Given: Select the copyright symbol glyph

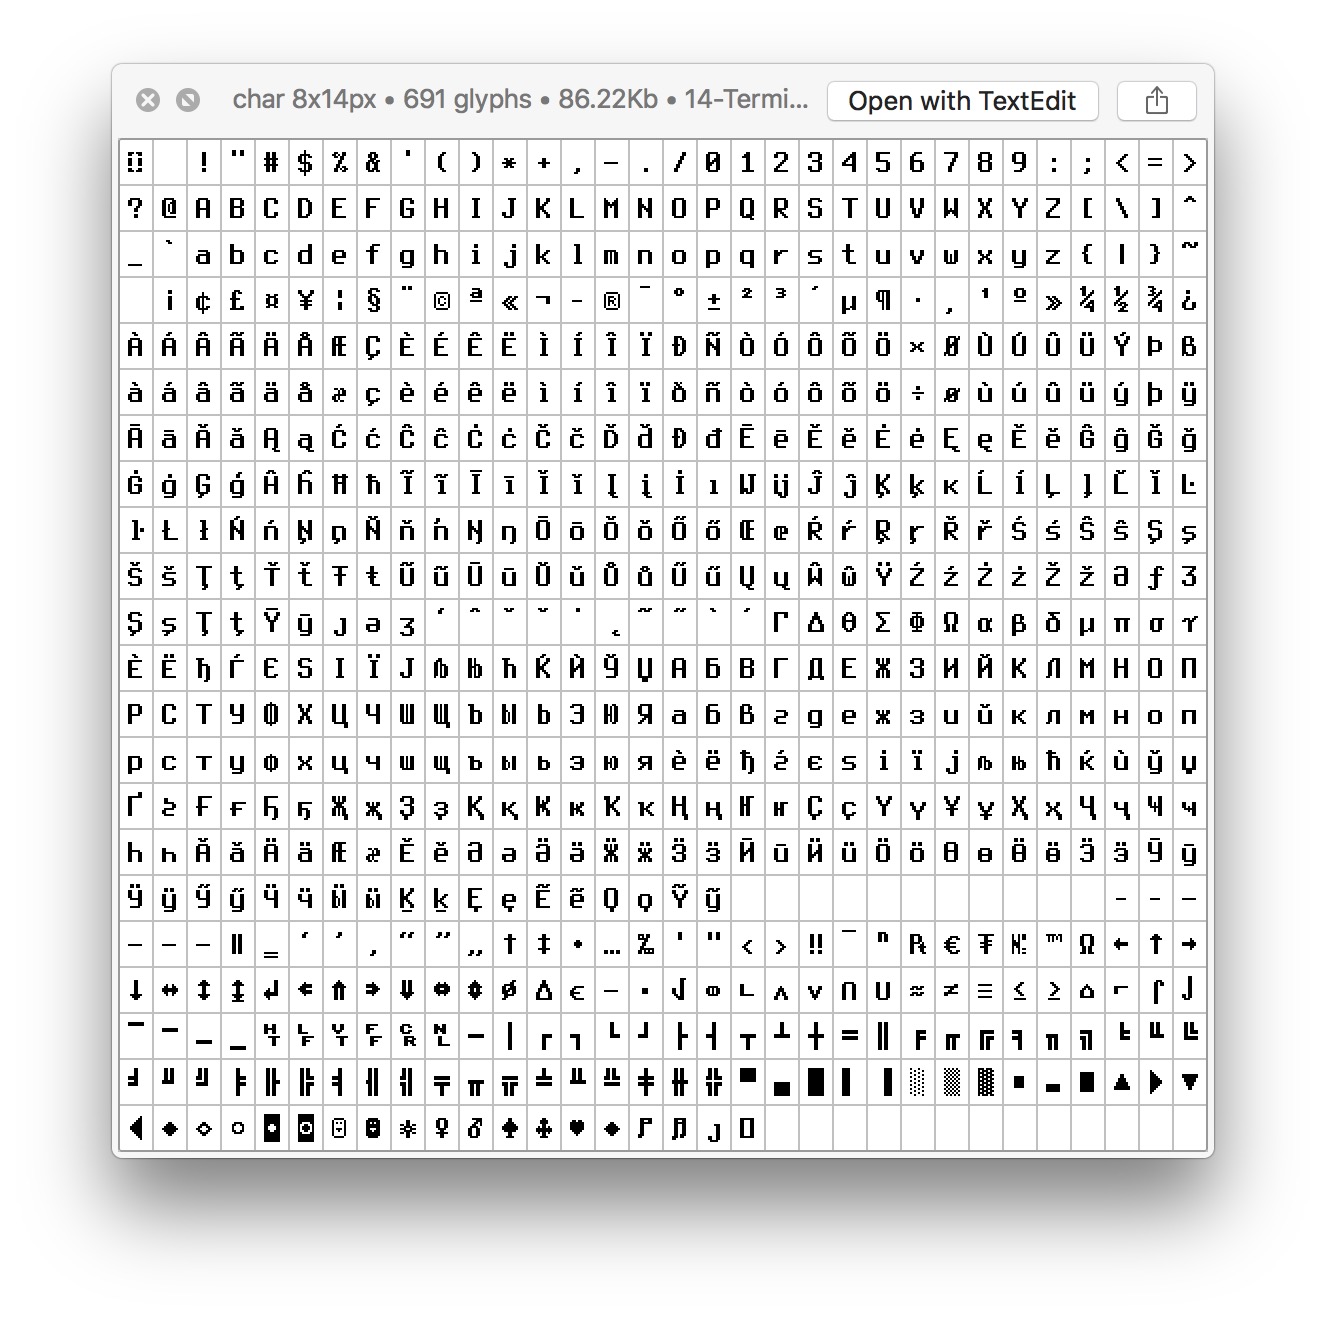Looking at the screenshot, I should (x=441, y=300).
